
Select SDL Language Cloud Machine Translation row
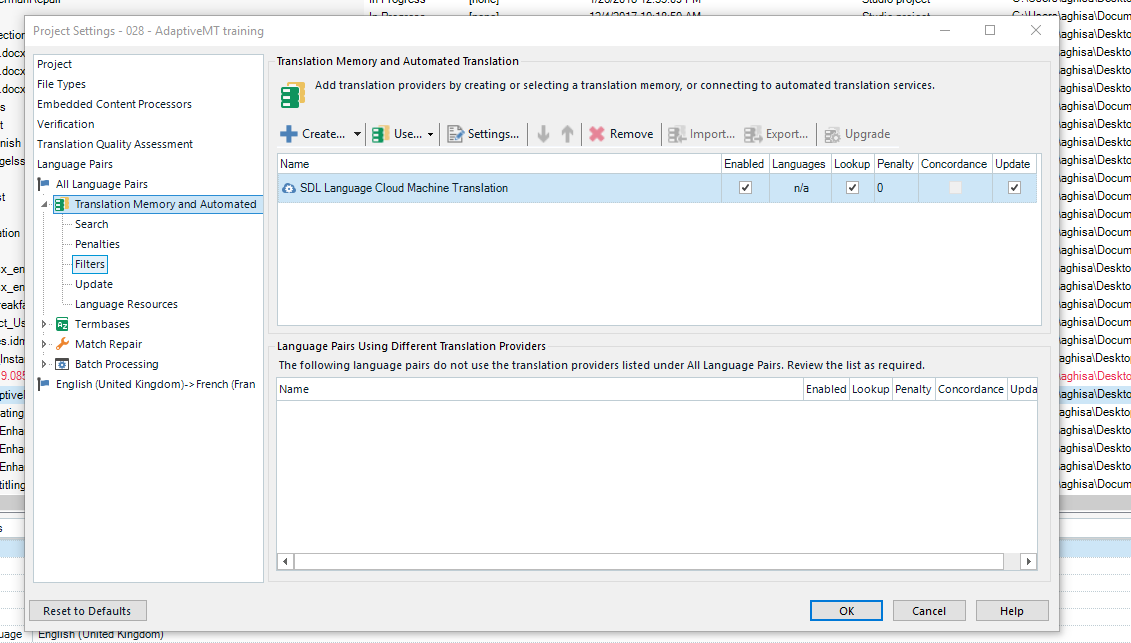point(657,188)
